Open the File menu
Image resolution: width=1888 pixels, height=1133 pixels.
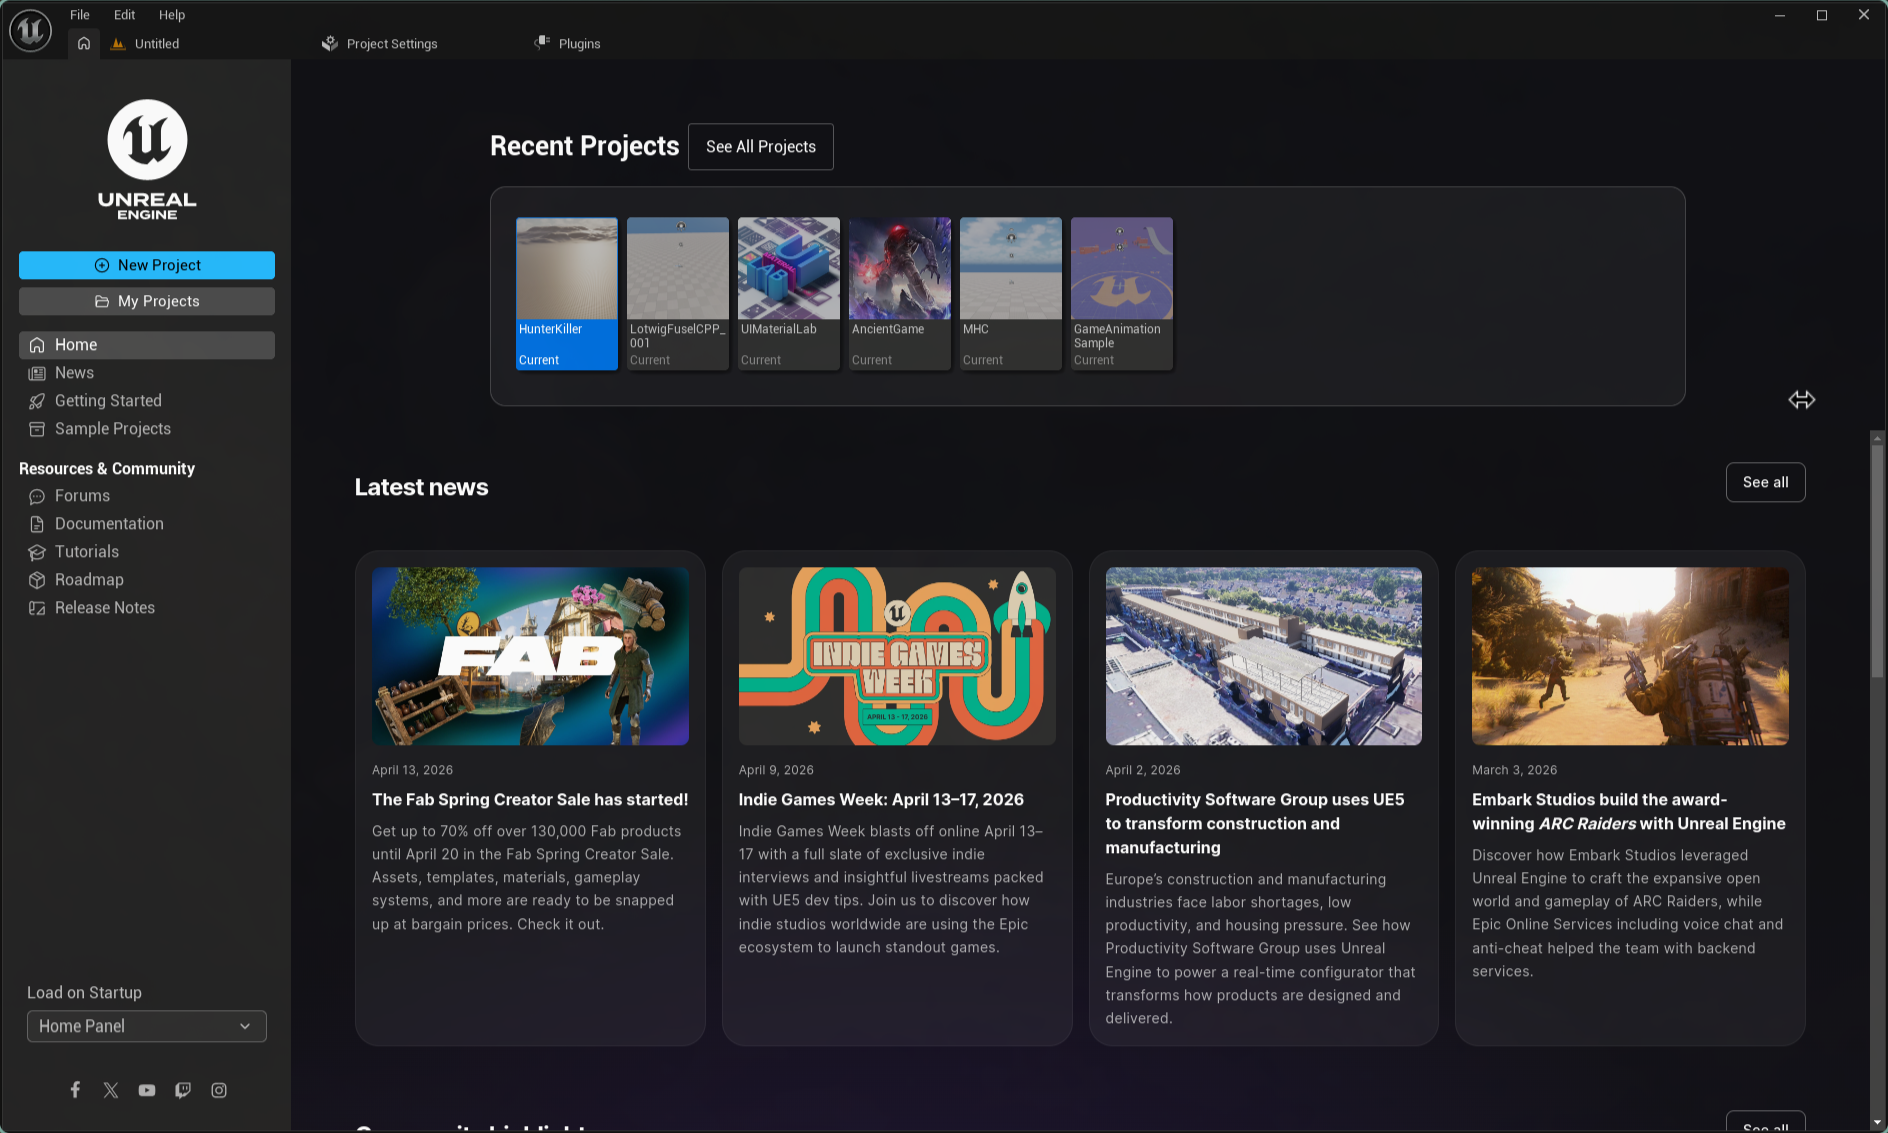[79, 14]
